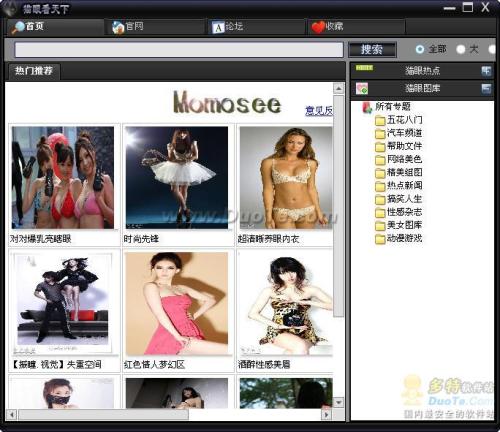Collapse the 猫眼图库 panel with its arrow
Viewport: 500px width, 432px height.
tap(486, 88)
